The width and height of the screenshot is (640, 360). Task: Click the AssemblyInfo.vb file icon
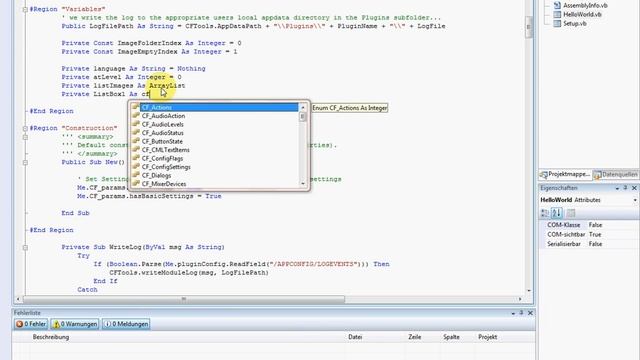(x=557, y=5)
